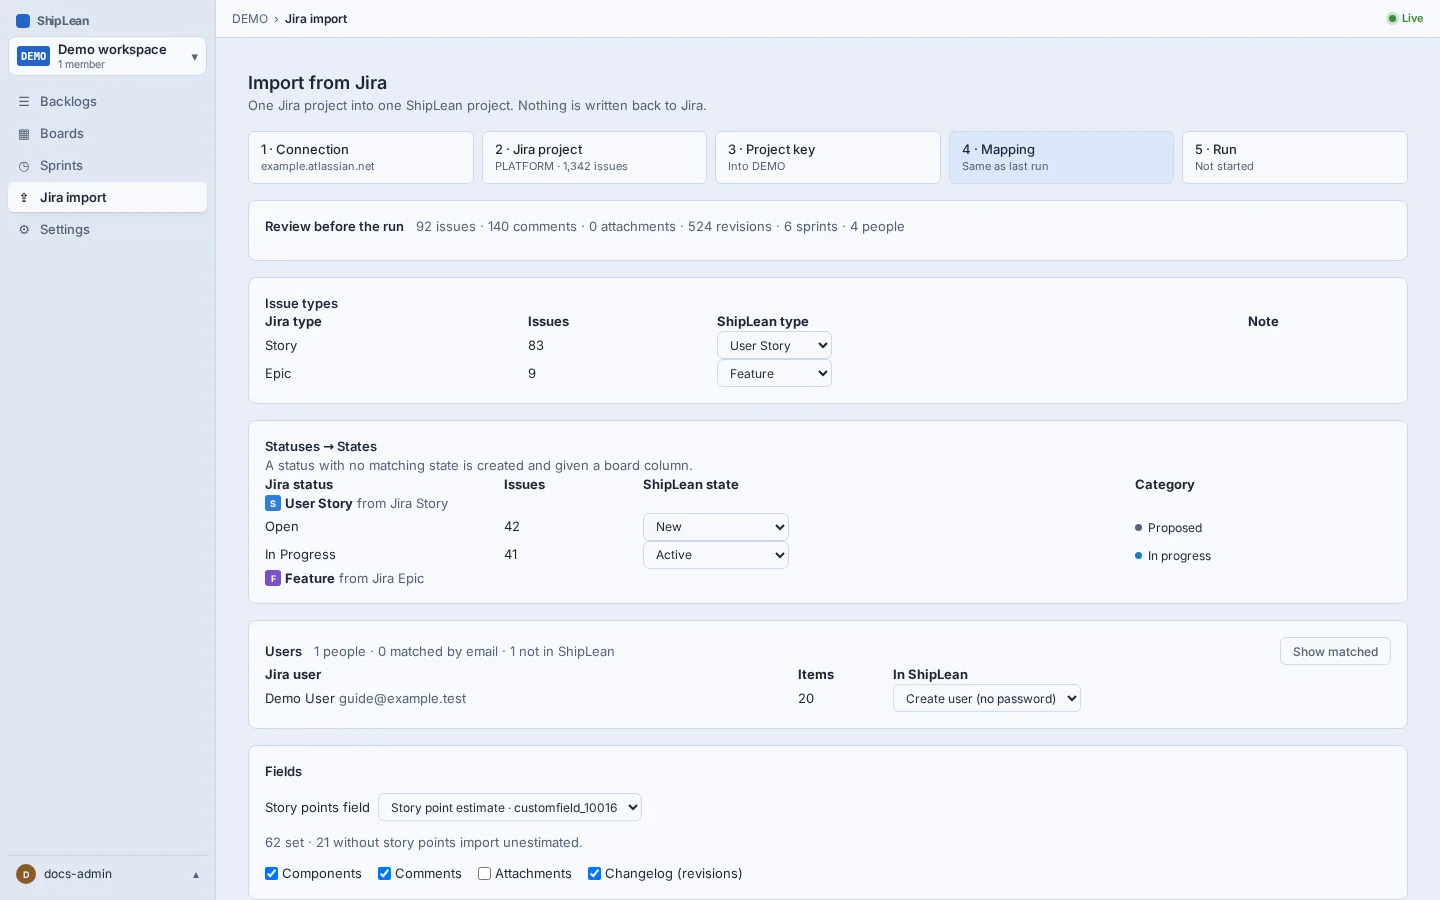Click the Sprints clock icon
Screen dimensions: 1440x900
[24, 166]
